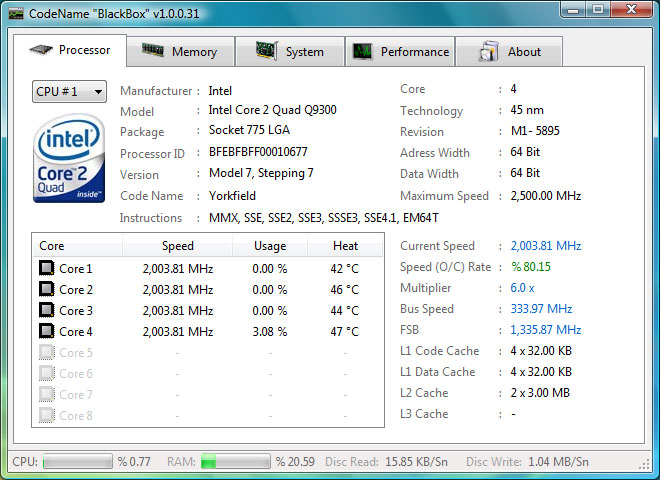Click the greyed-out Core 6 chip icon
660x480 pixels.
[47, 373]
